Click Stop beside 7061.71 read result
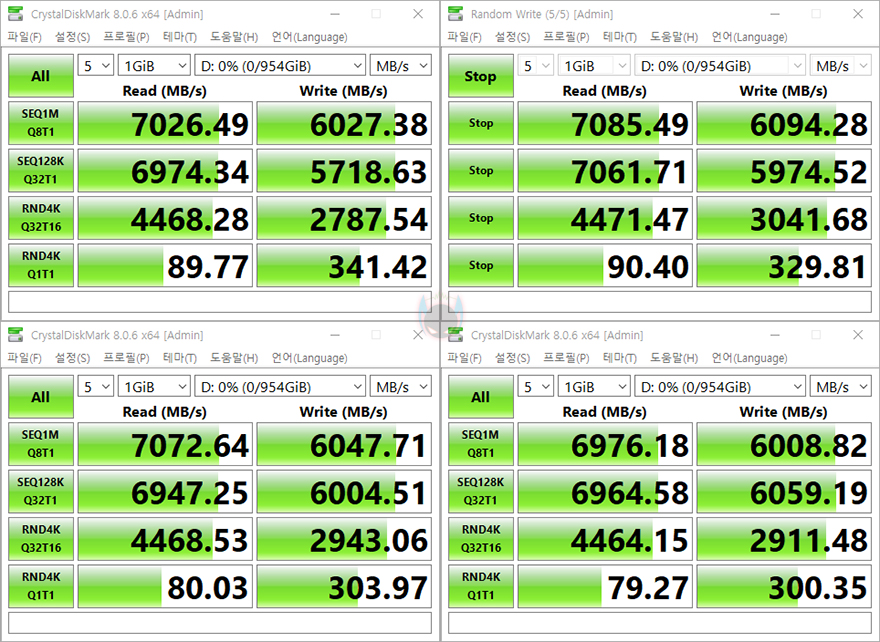Image resolution: width=880 pixels, height=642 pixels. [480, 170]
